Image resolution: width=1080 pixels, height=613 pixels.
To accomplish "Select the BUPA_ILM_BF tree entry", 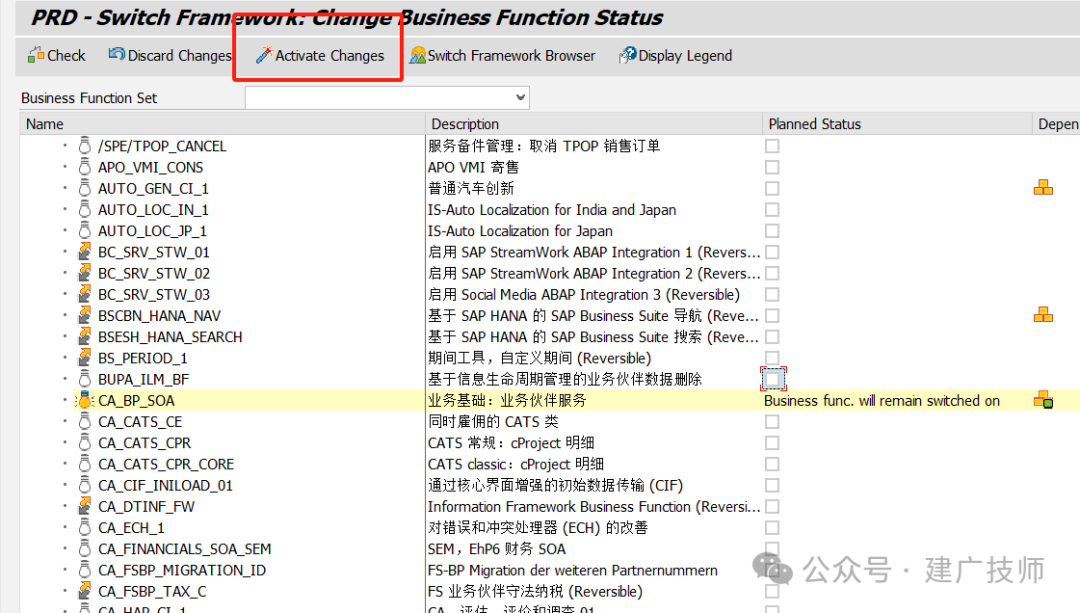I will coord(143,380).
